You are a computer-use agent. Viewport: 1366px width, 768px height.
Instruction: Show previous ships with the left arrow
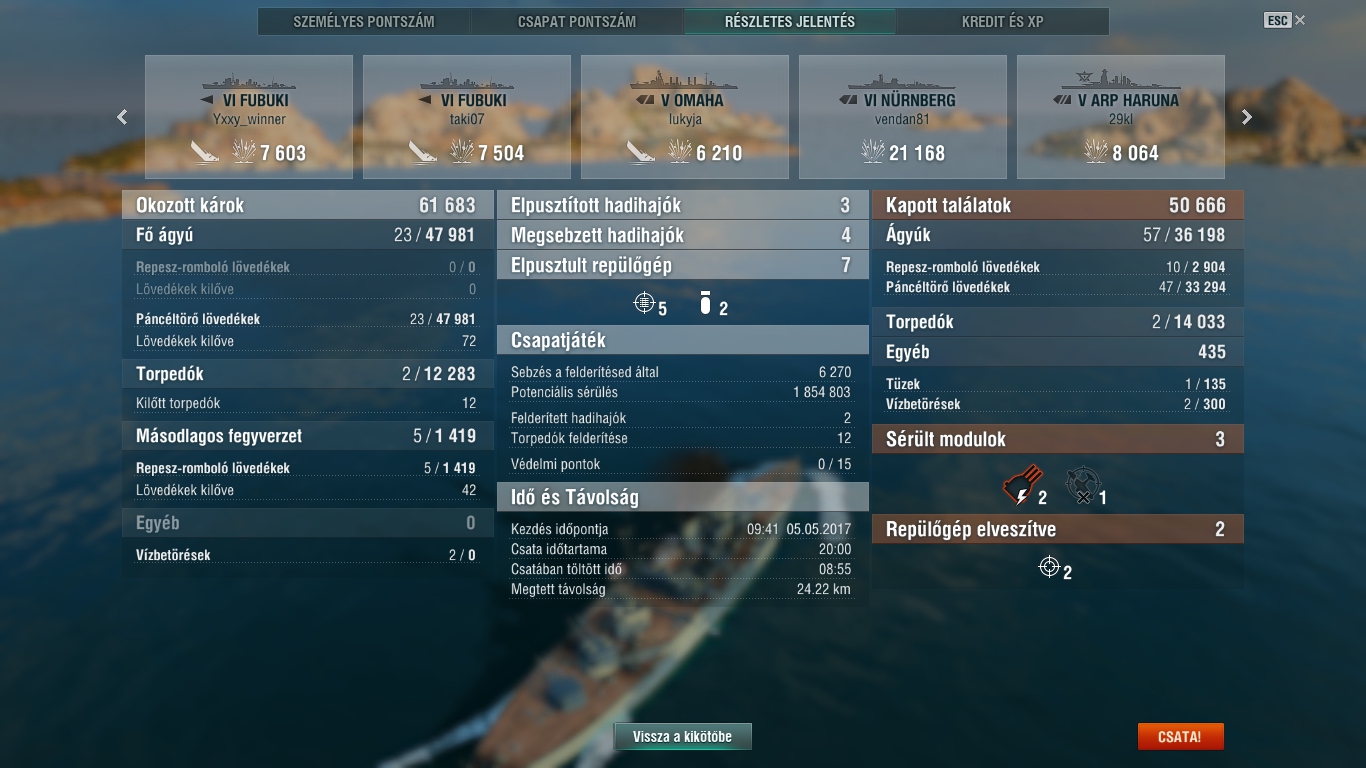click(122, 117)
